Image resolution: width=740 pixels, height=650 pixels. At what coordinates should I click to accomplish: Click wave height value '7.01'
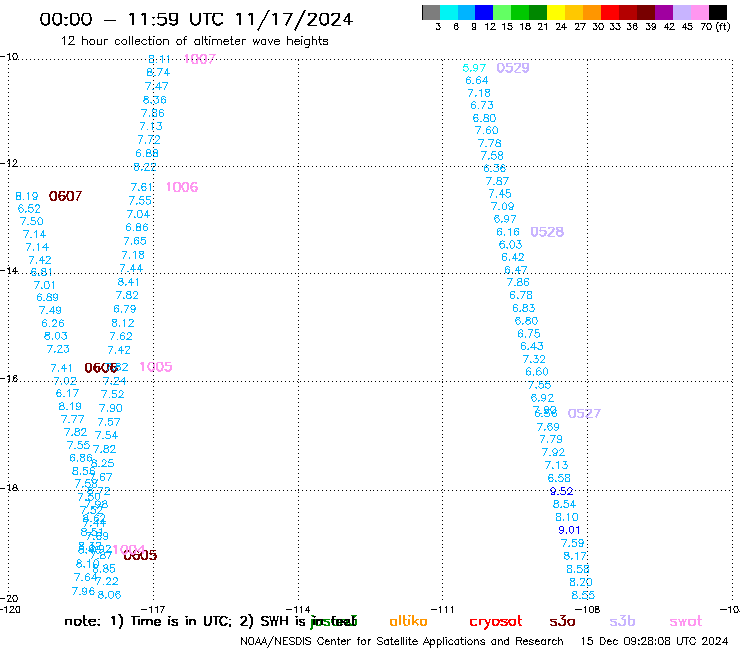[44, 285]
